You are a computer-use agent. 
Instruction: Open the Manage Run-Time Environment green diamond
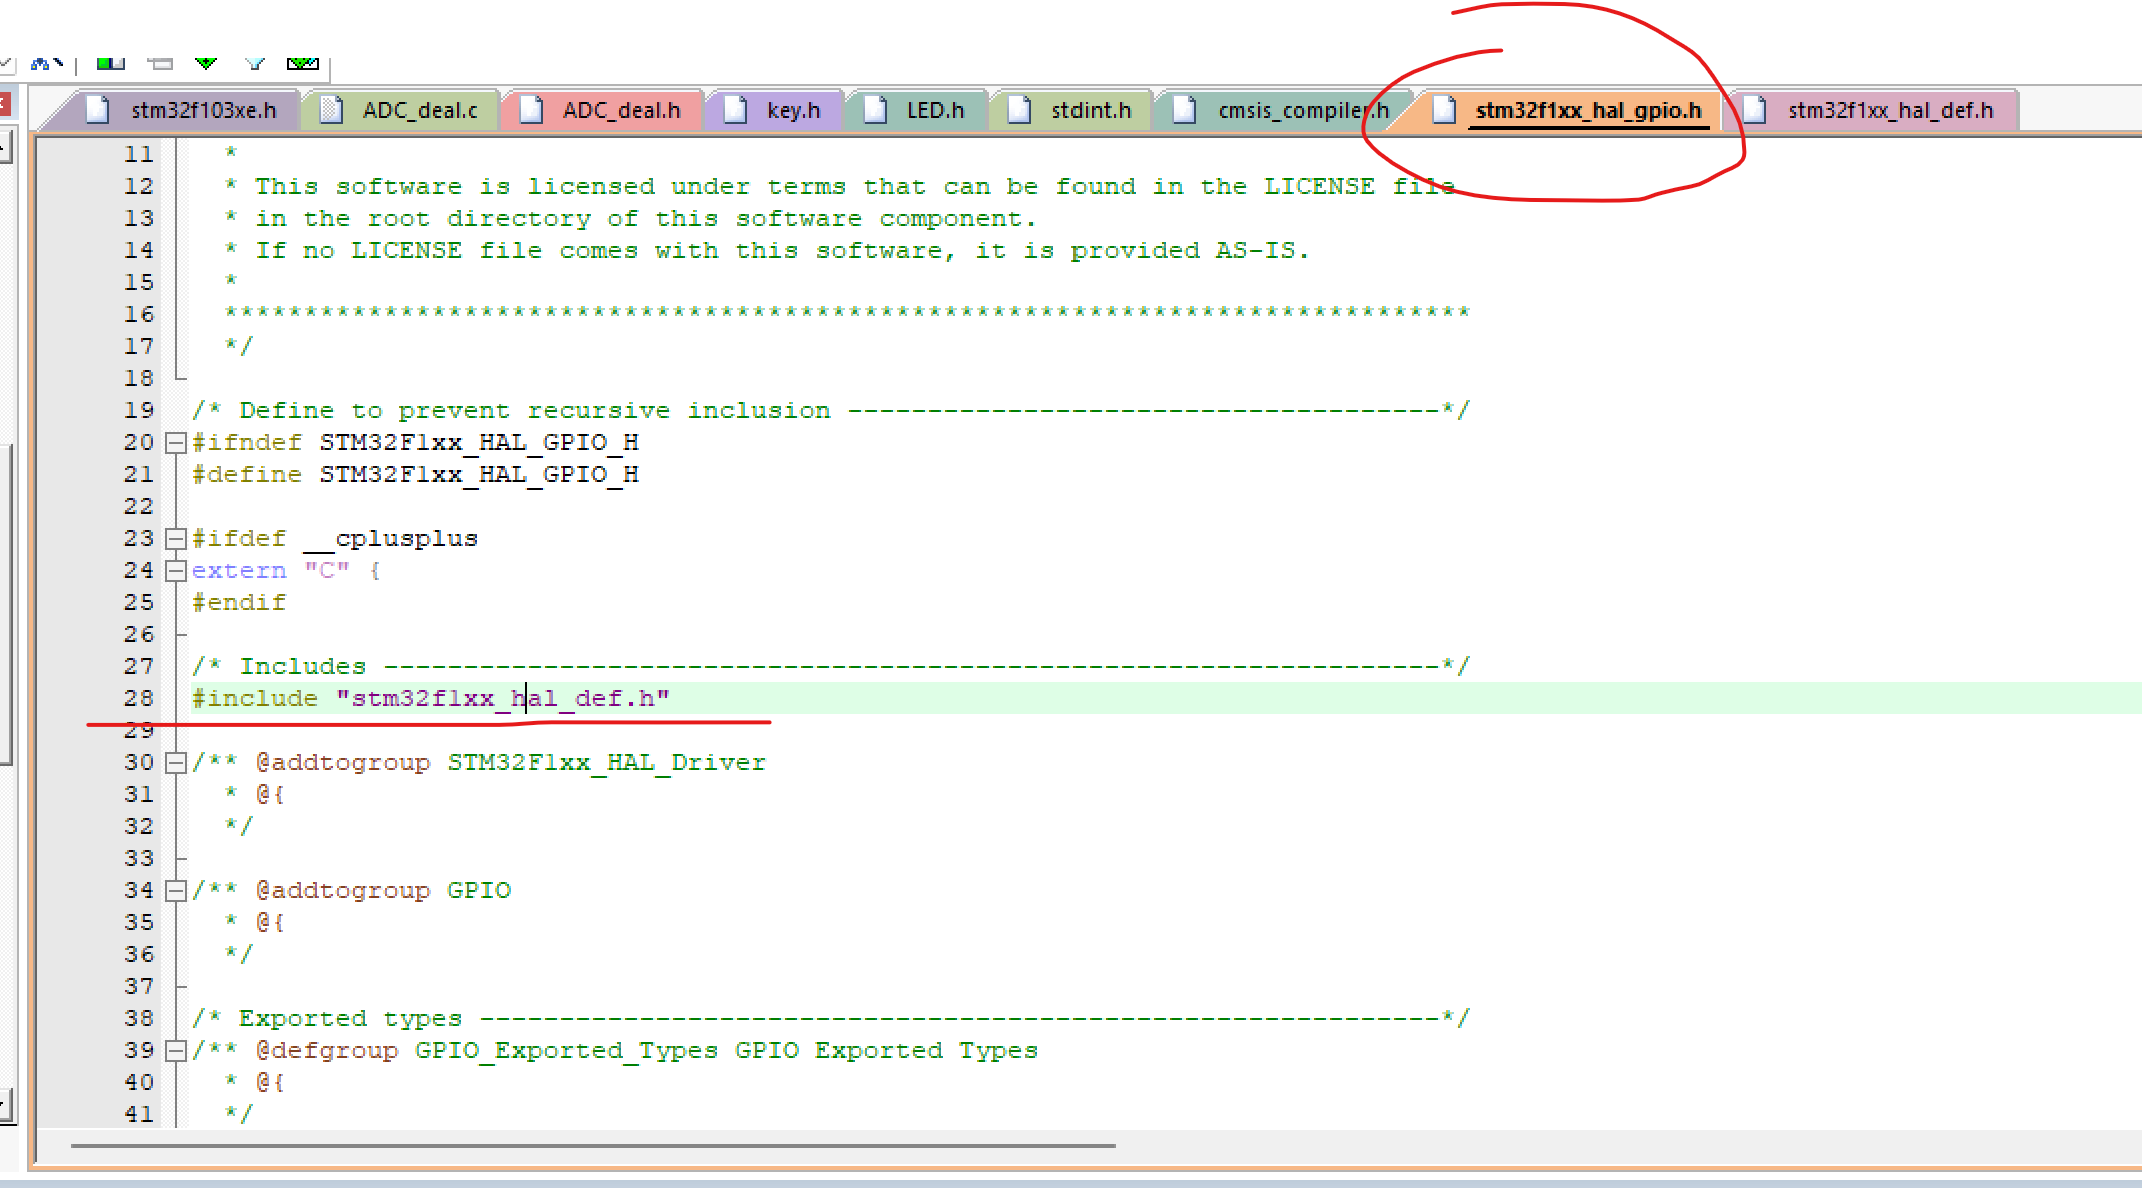coord(207,63)
